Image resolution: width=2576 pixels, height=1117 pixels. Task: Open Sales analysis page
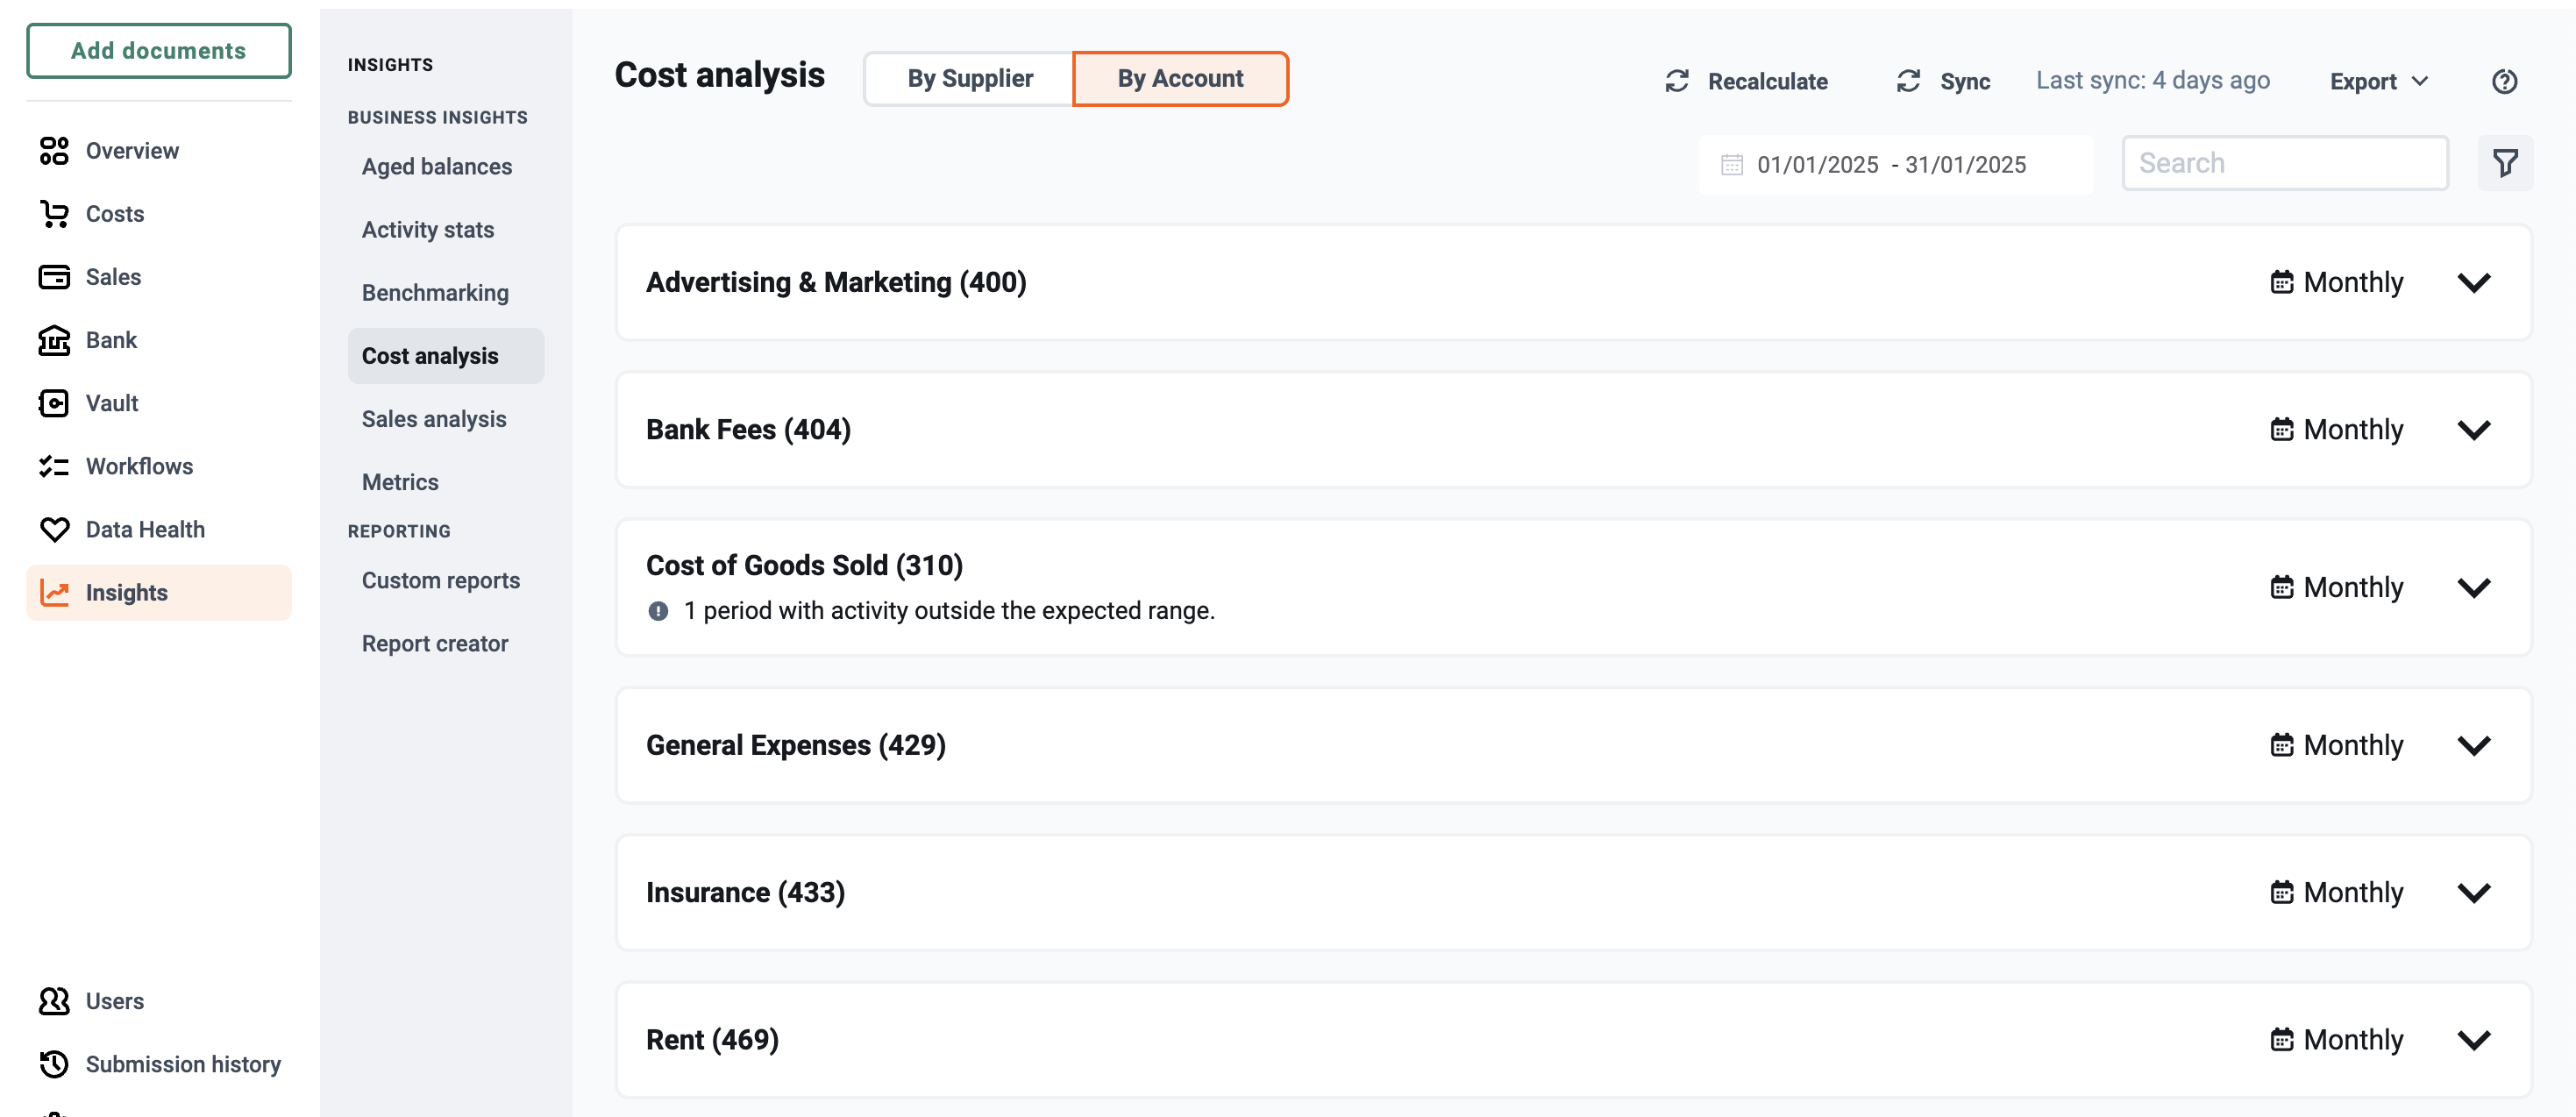[434, 419]
